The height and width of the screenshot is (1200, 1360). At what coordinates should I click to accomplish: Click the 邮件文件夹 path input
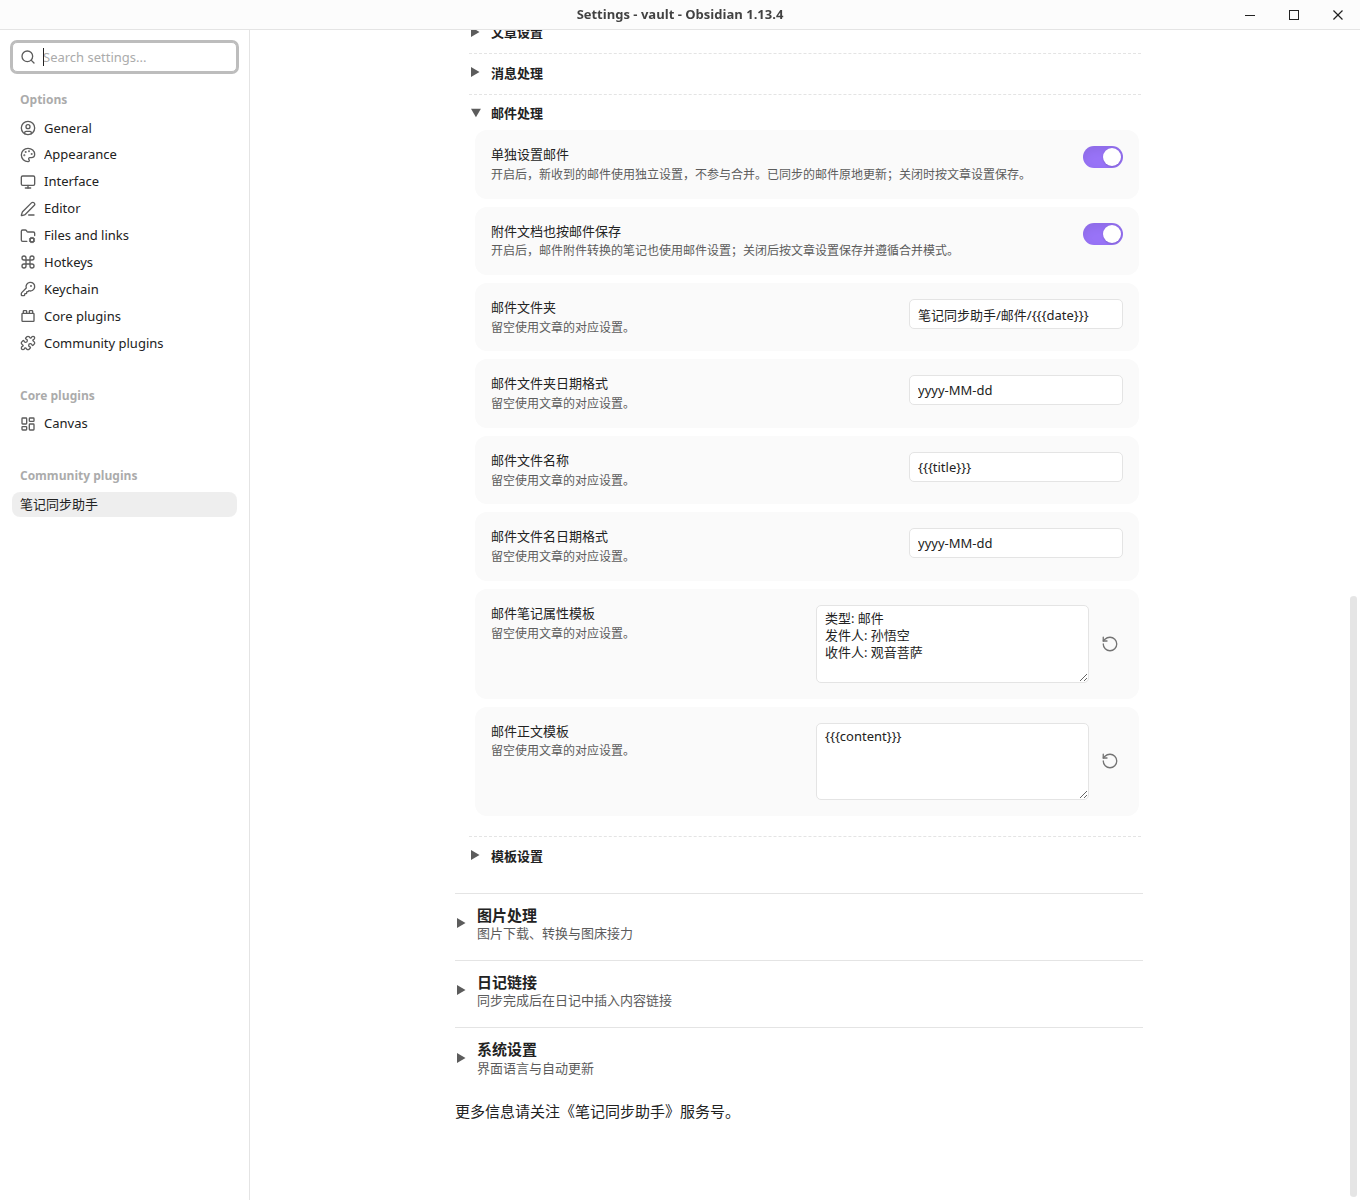coord(1016,314)
